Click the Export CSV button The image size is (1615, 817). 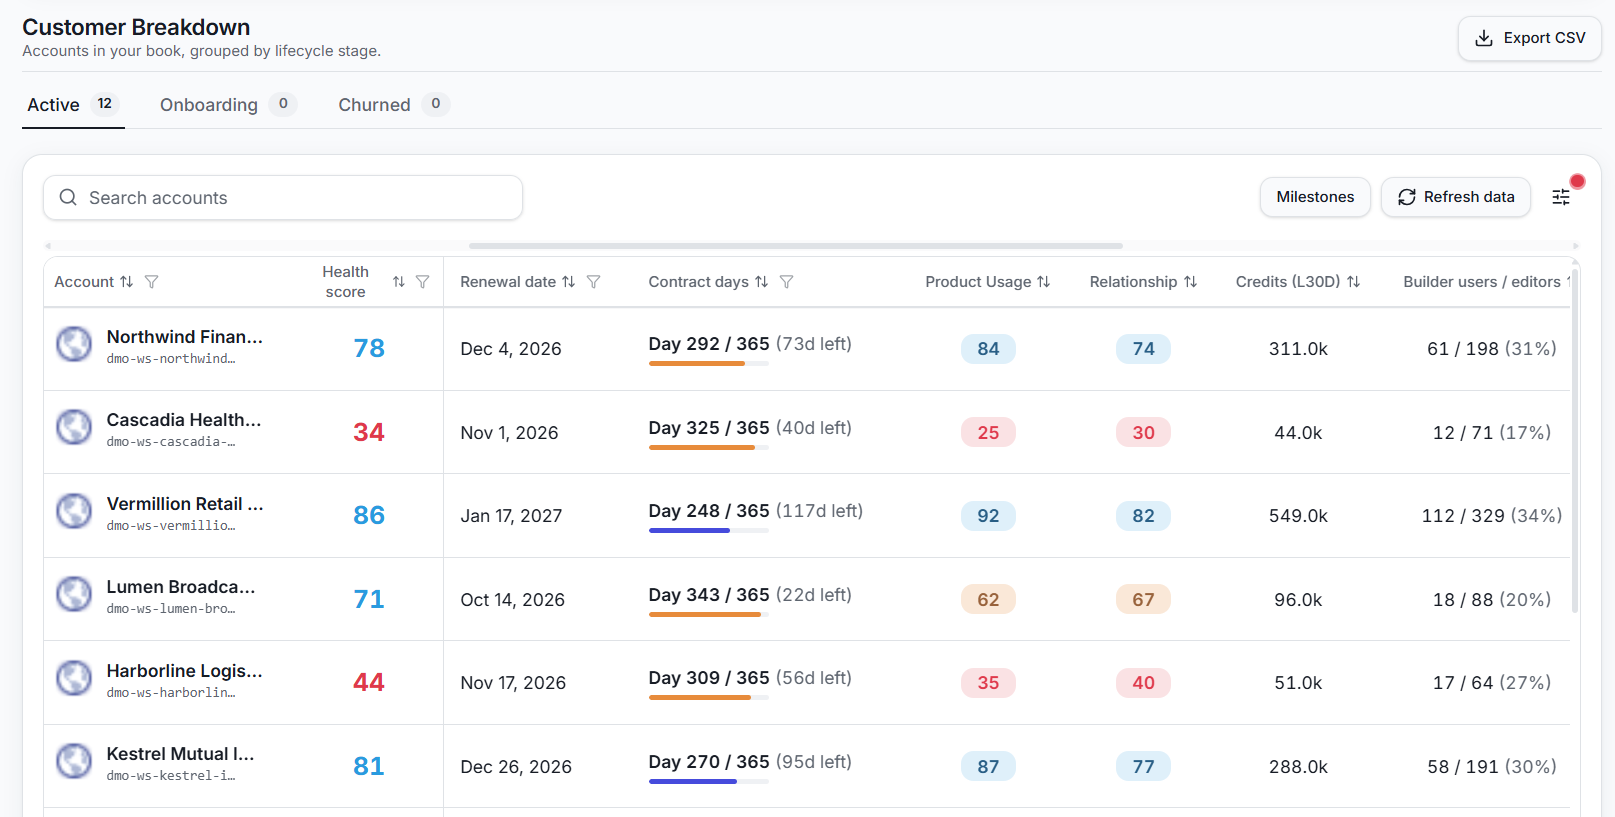coord(1529,38)
